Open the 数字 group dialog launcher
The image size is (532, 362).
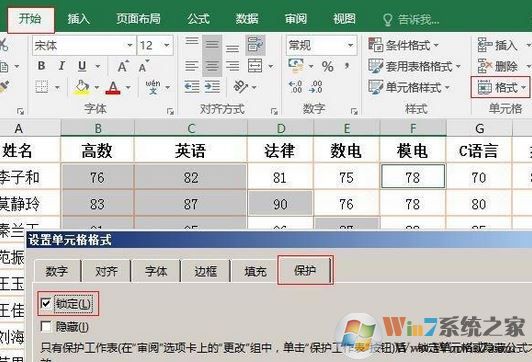[354, 111]
